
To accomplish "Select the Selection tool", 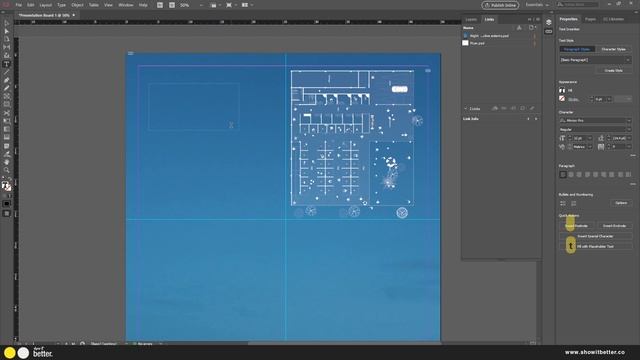I will tap(7, 23).
